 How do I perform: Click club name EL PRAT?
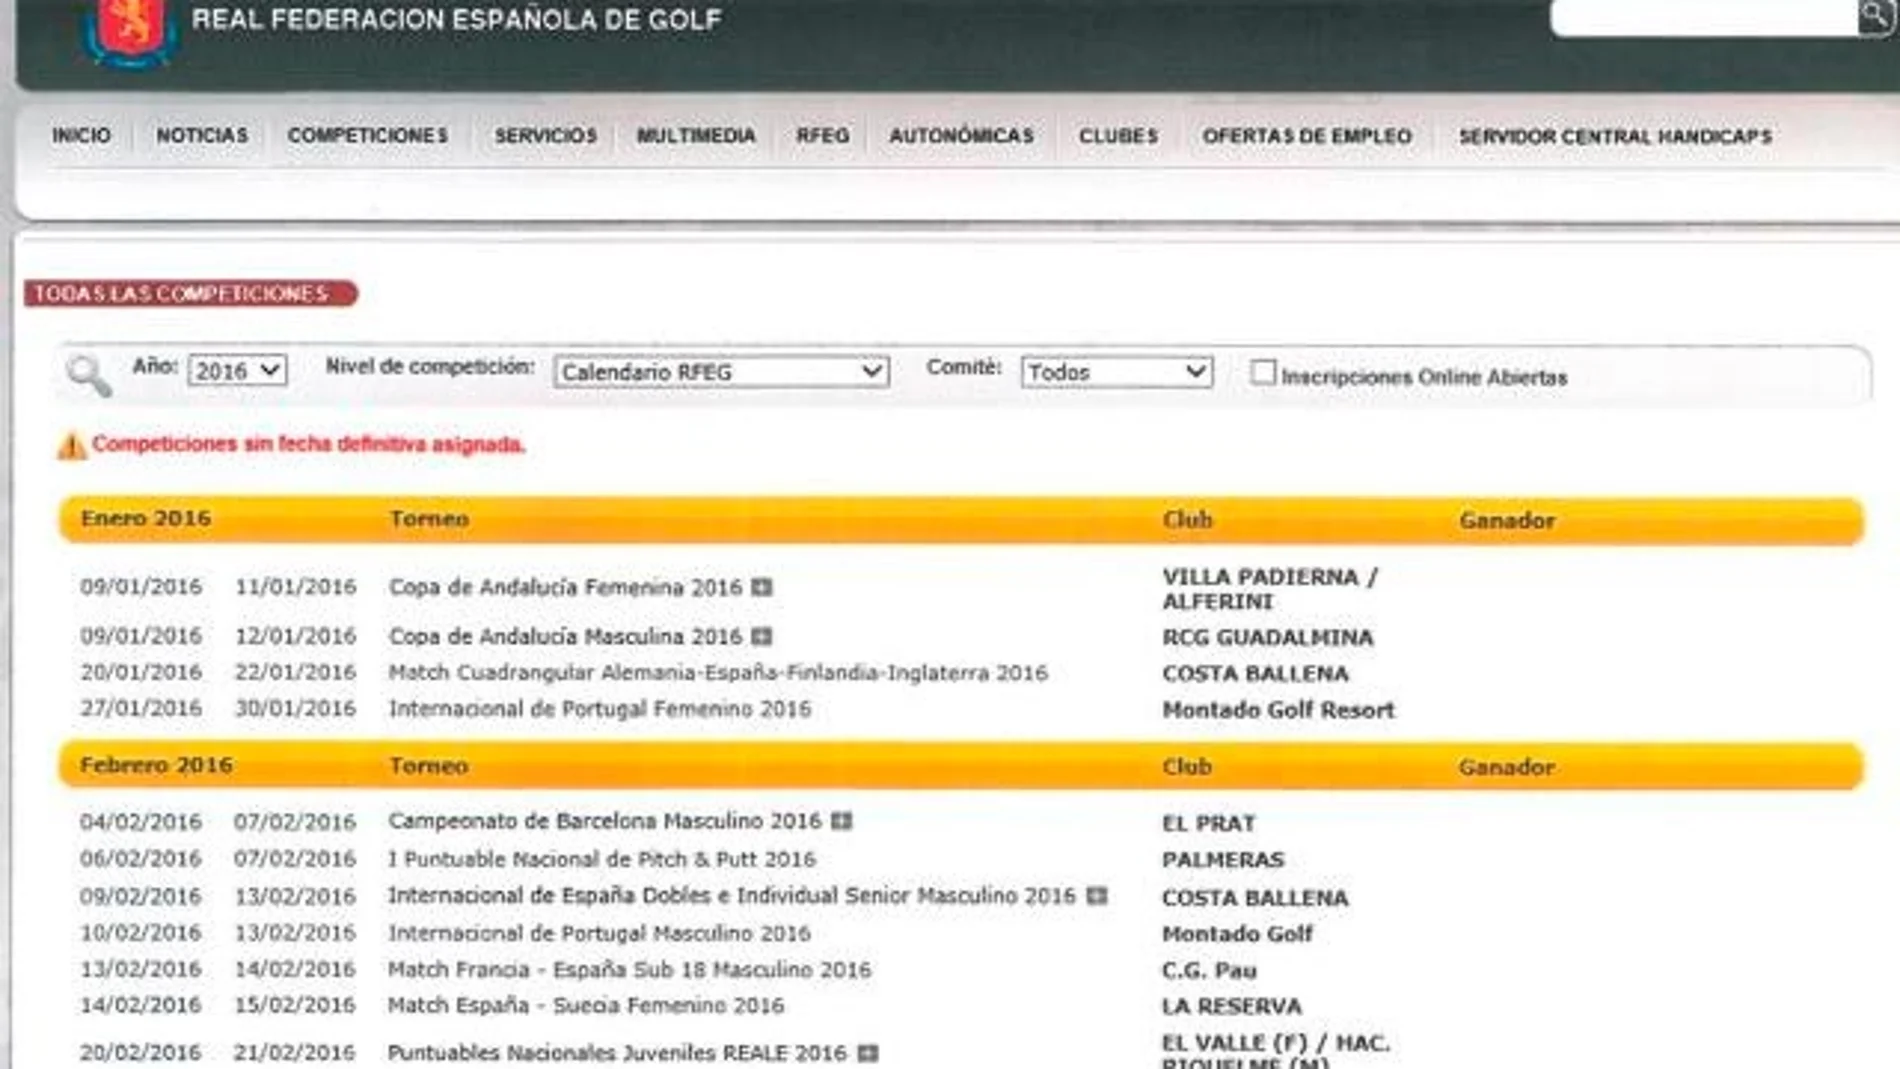1208,823
